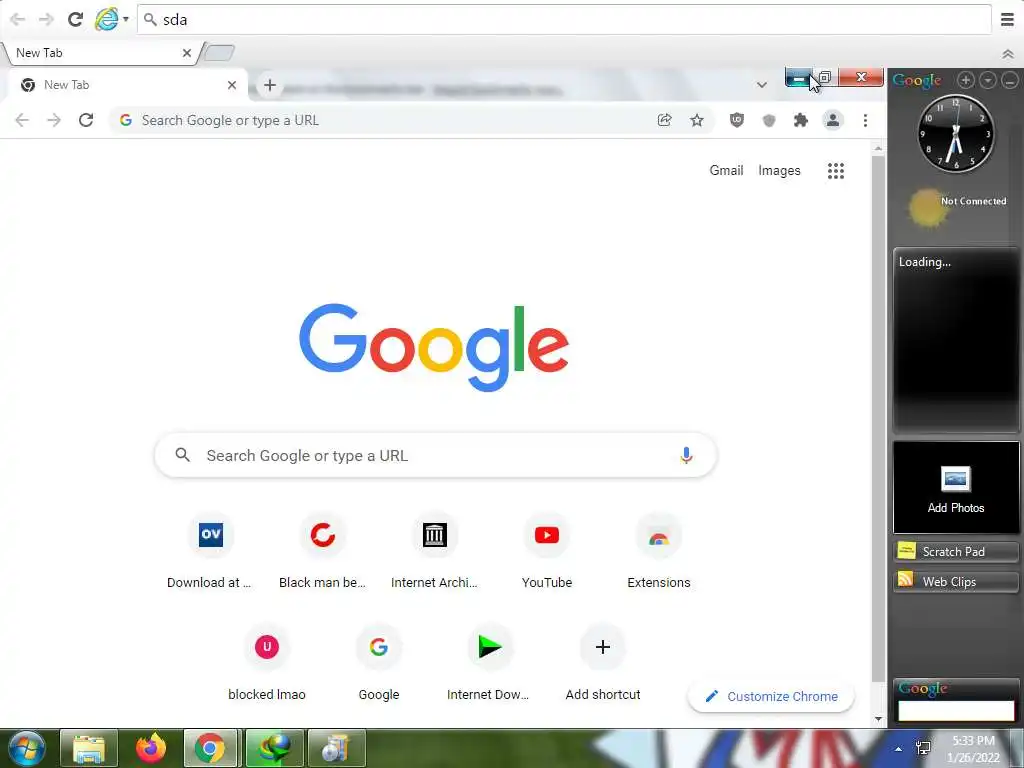Click the sidebar Google search field

pyautogui.click(x=956, y=711)
